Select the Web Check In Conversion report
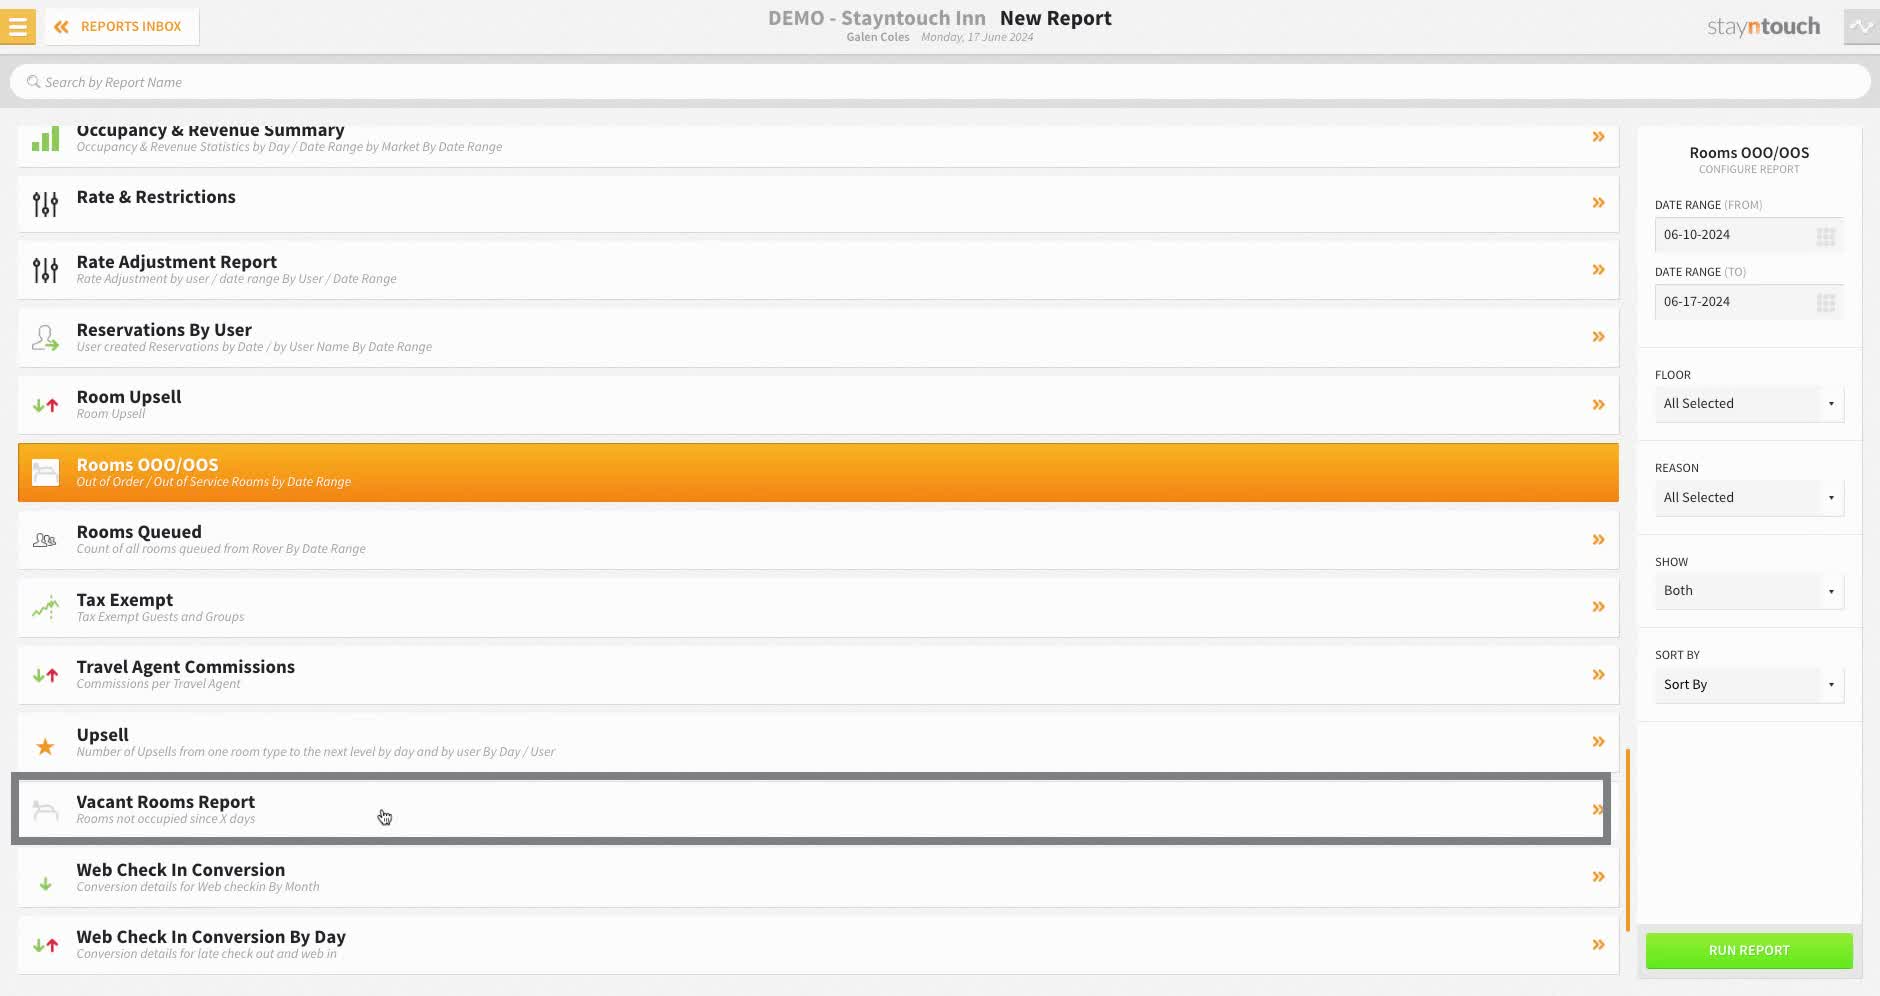 818,877
